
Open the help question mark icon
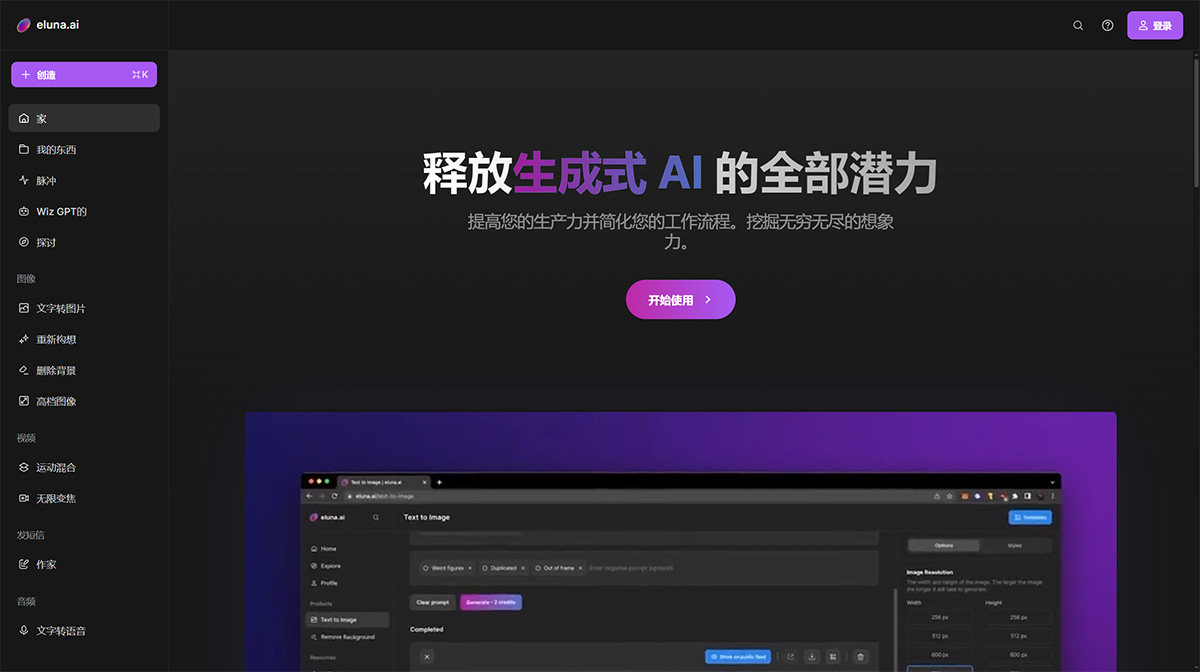[1107, 25]
